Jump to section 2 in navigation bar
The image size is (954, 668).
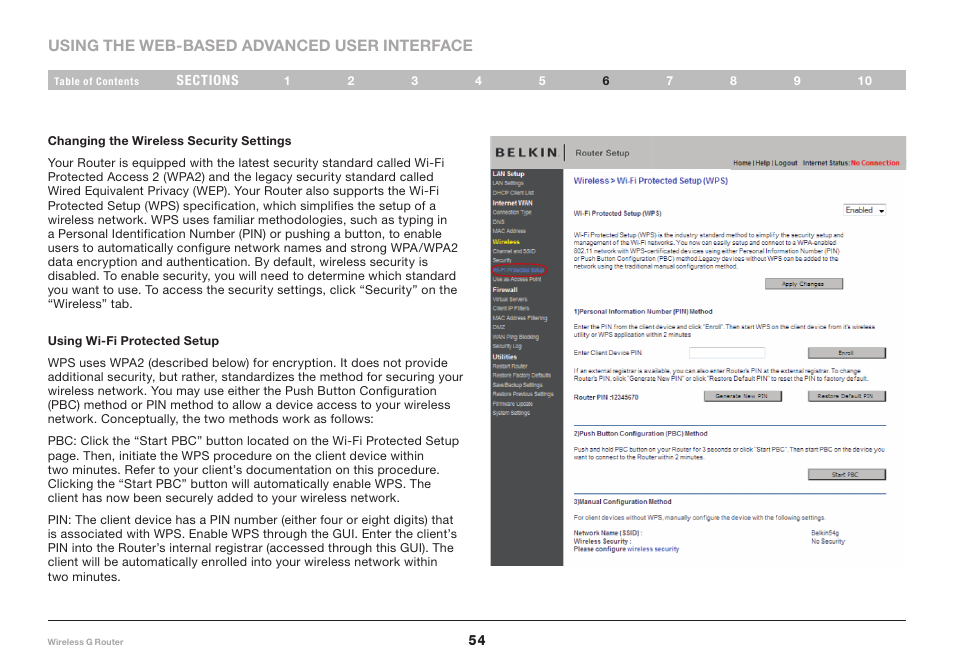click(x=351, y=81)
